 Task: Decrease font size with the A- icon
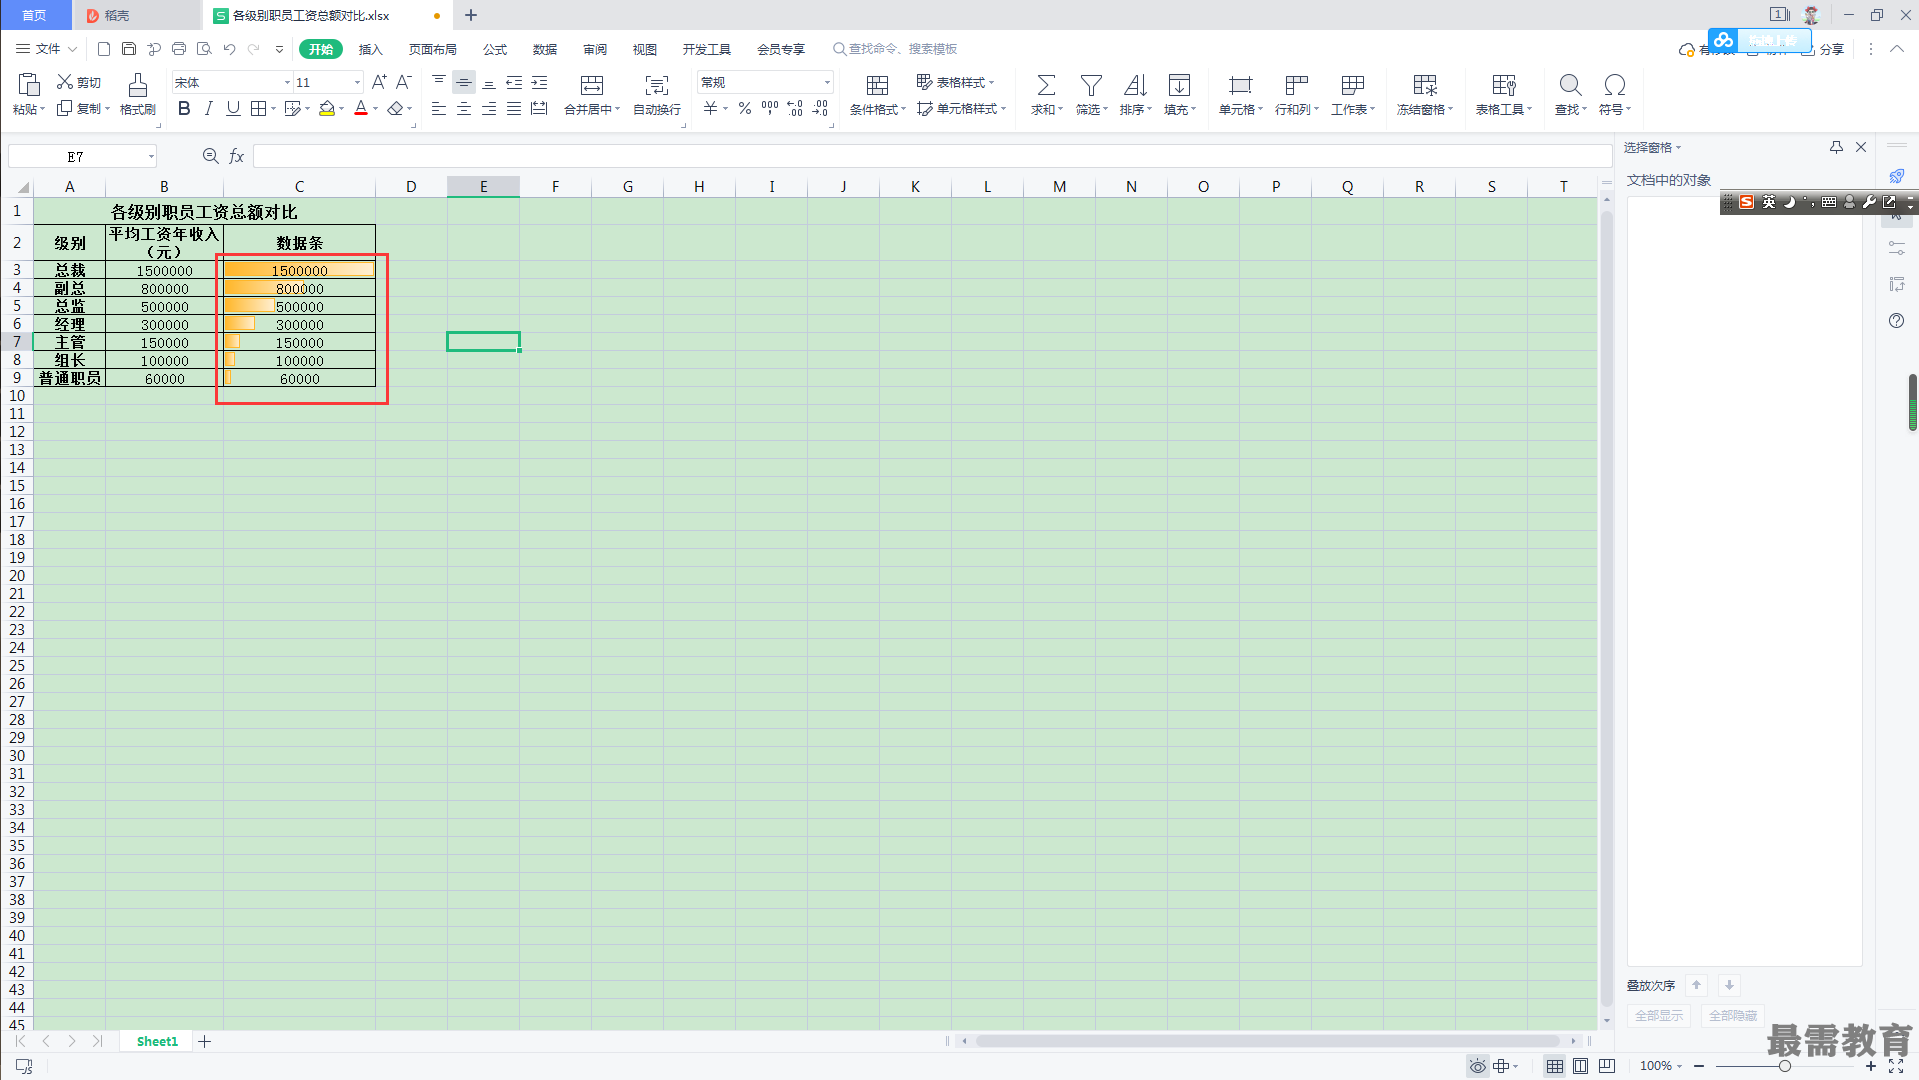[404, 82]
